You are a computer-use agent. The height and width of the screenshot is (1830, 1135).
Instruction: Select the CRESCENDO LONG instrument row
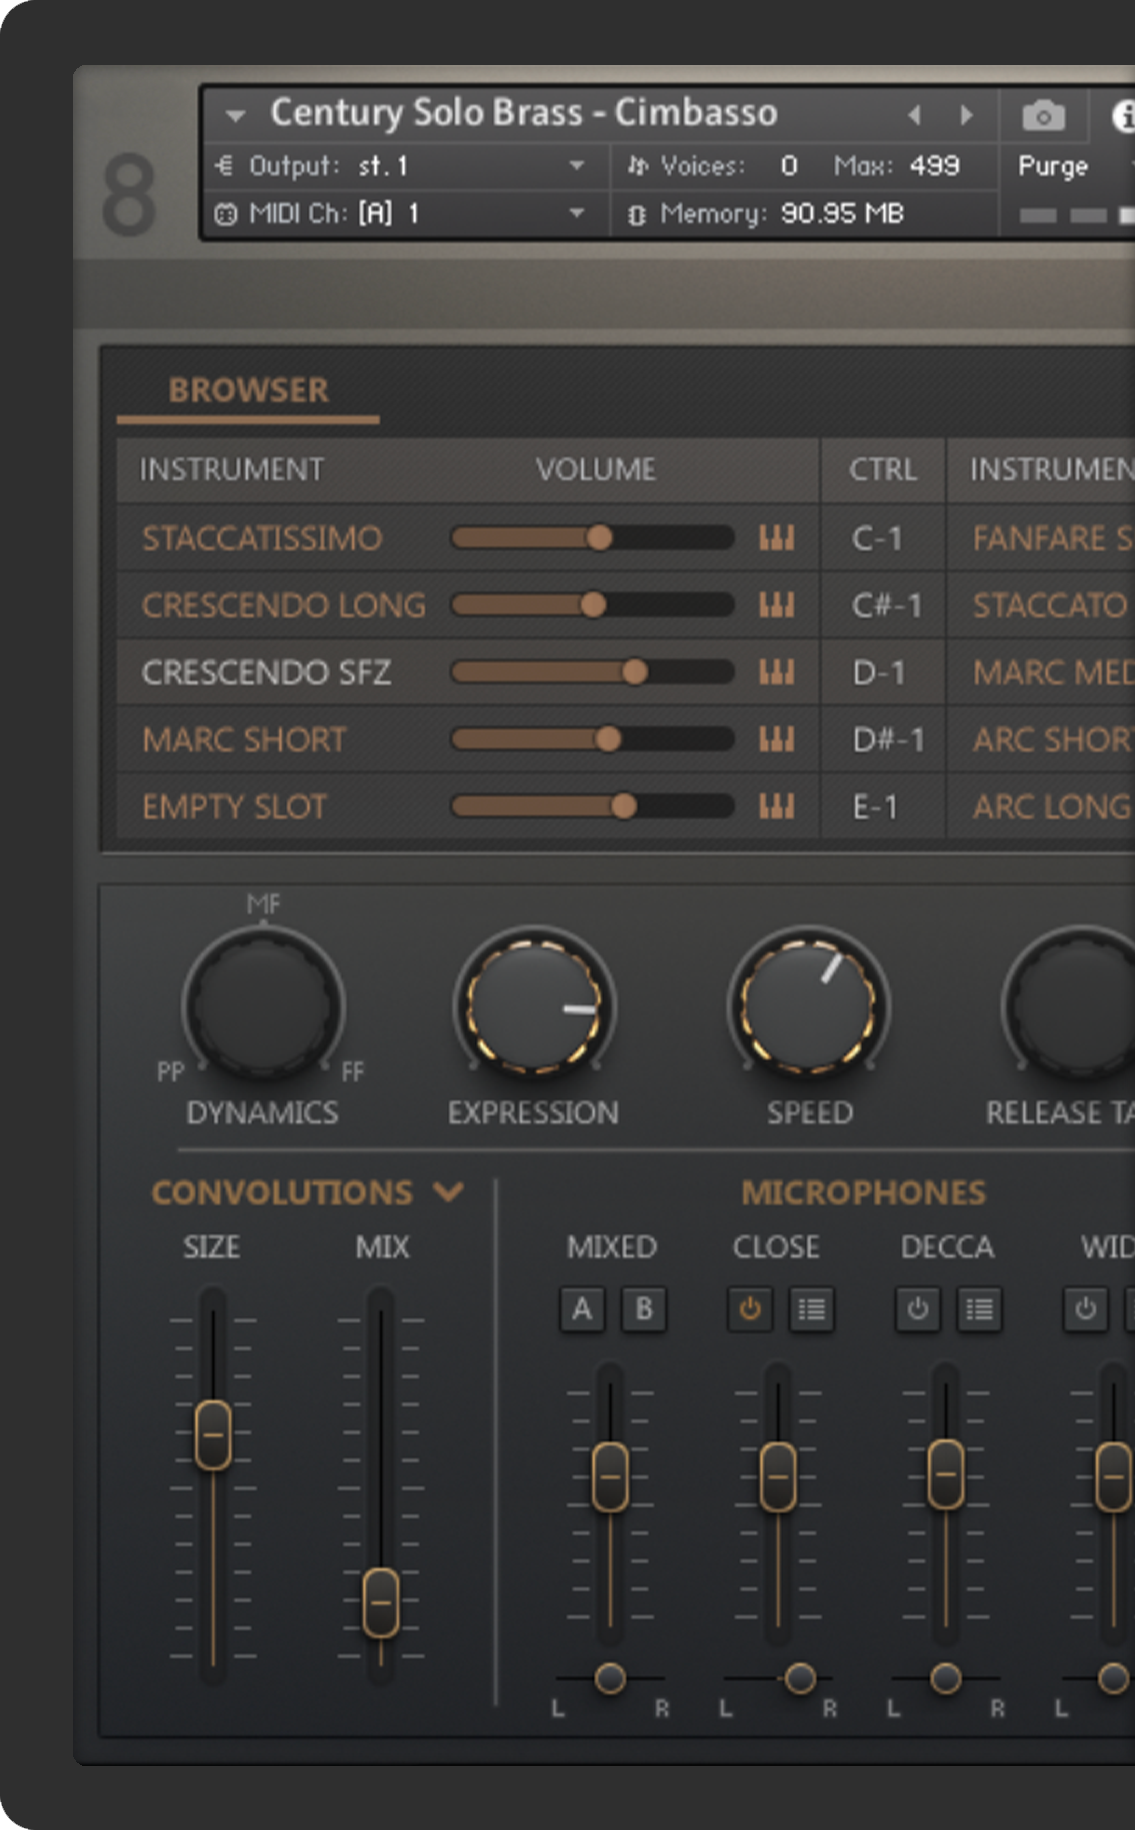pos(283,605)
